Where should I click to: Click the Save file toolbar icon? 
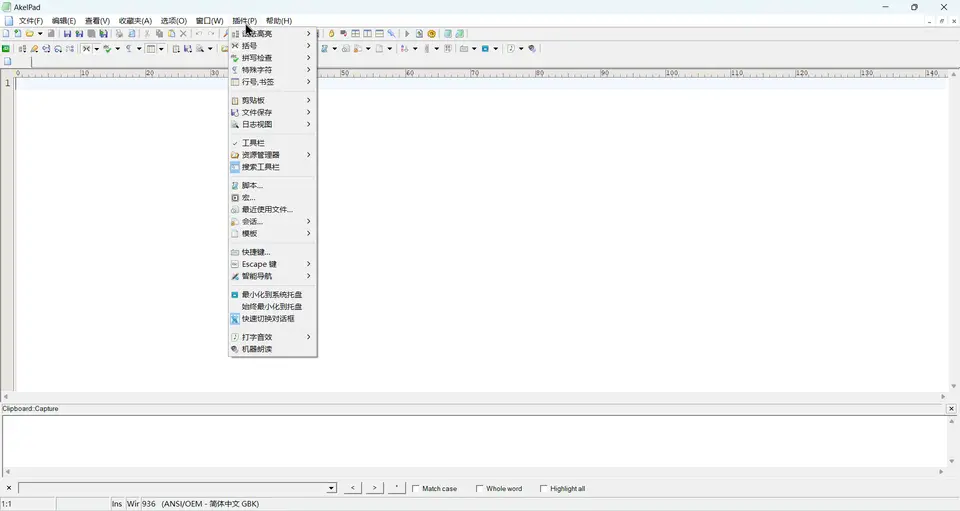67,34
